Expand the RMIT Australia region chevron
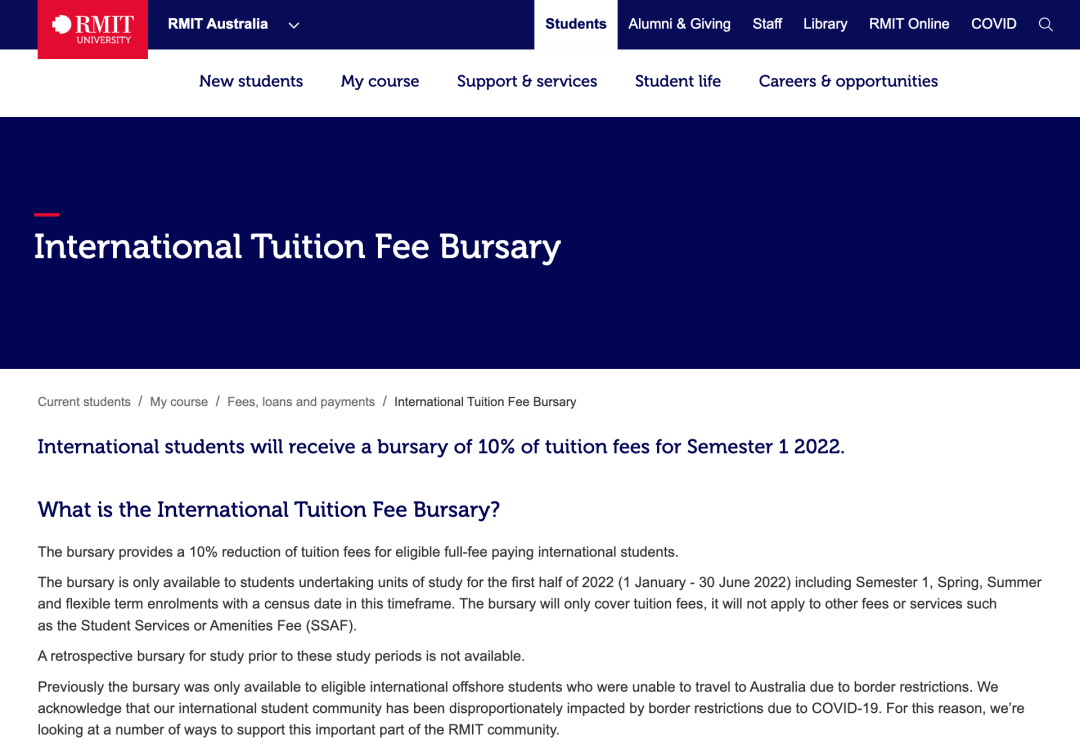1080x748 pixels. tap(293, 25)
